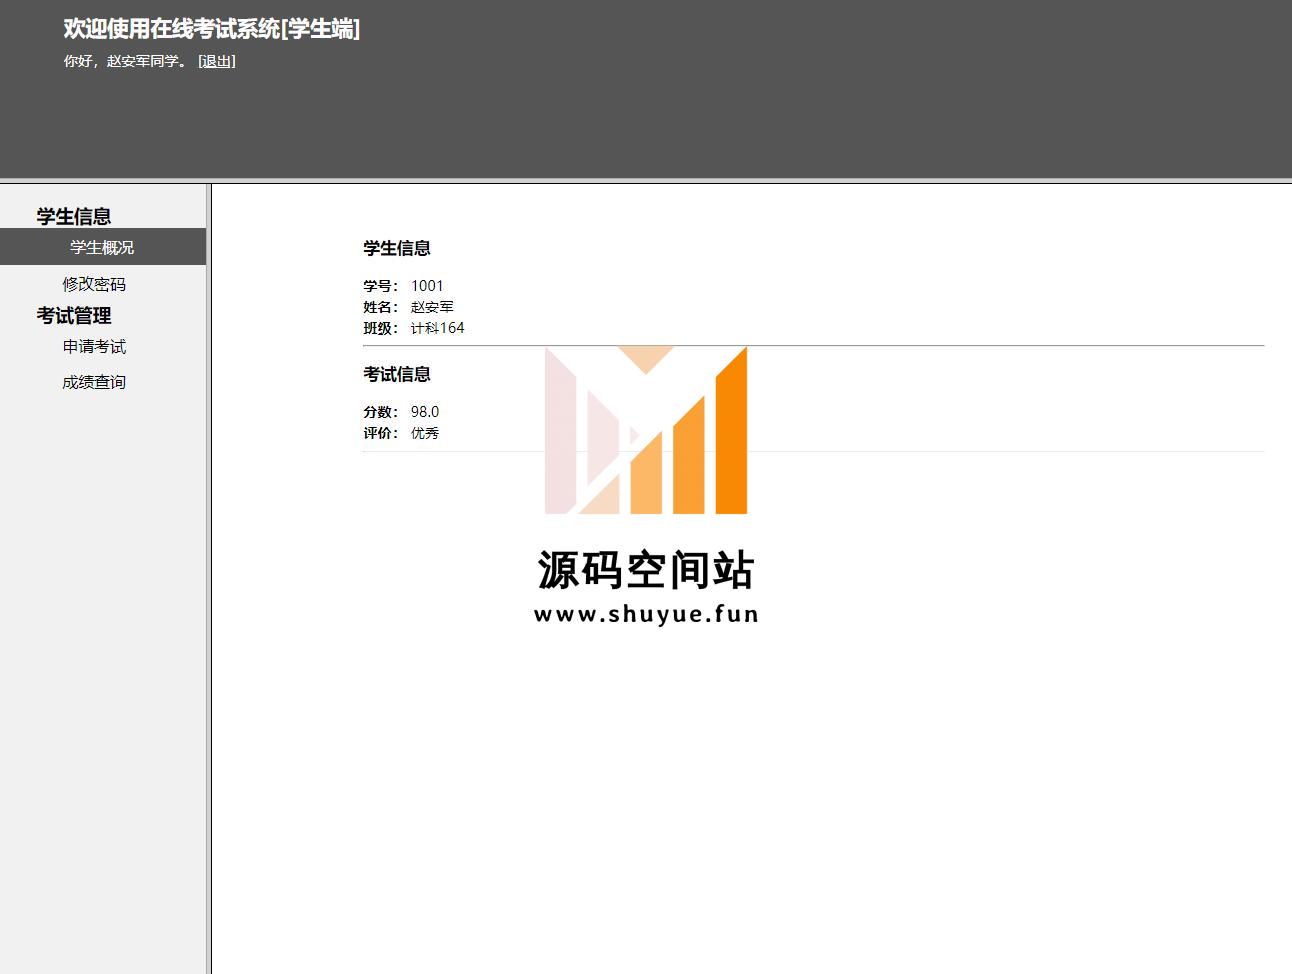This screenshot has width=1292, height=974.
Task: Click the name value 赵安军 in content
Action: pyautogui.click(x=432, y=307)
